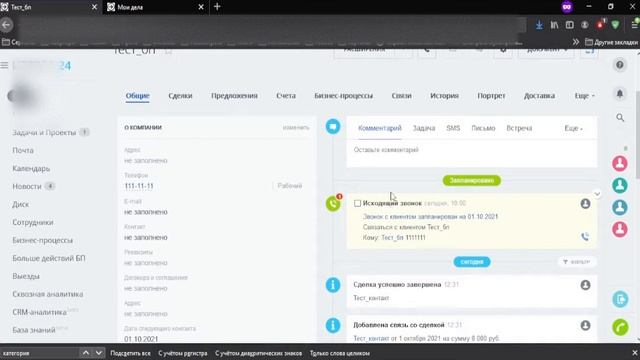Click the green phone dial button

pyautogui.click(x=620, y=327)
